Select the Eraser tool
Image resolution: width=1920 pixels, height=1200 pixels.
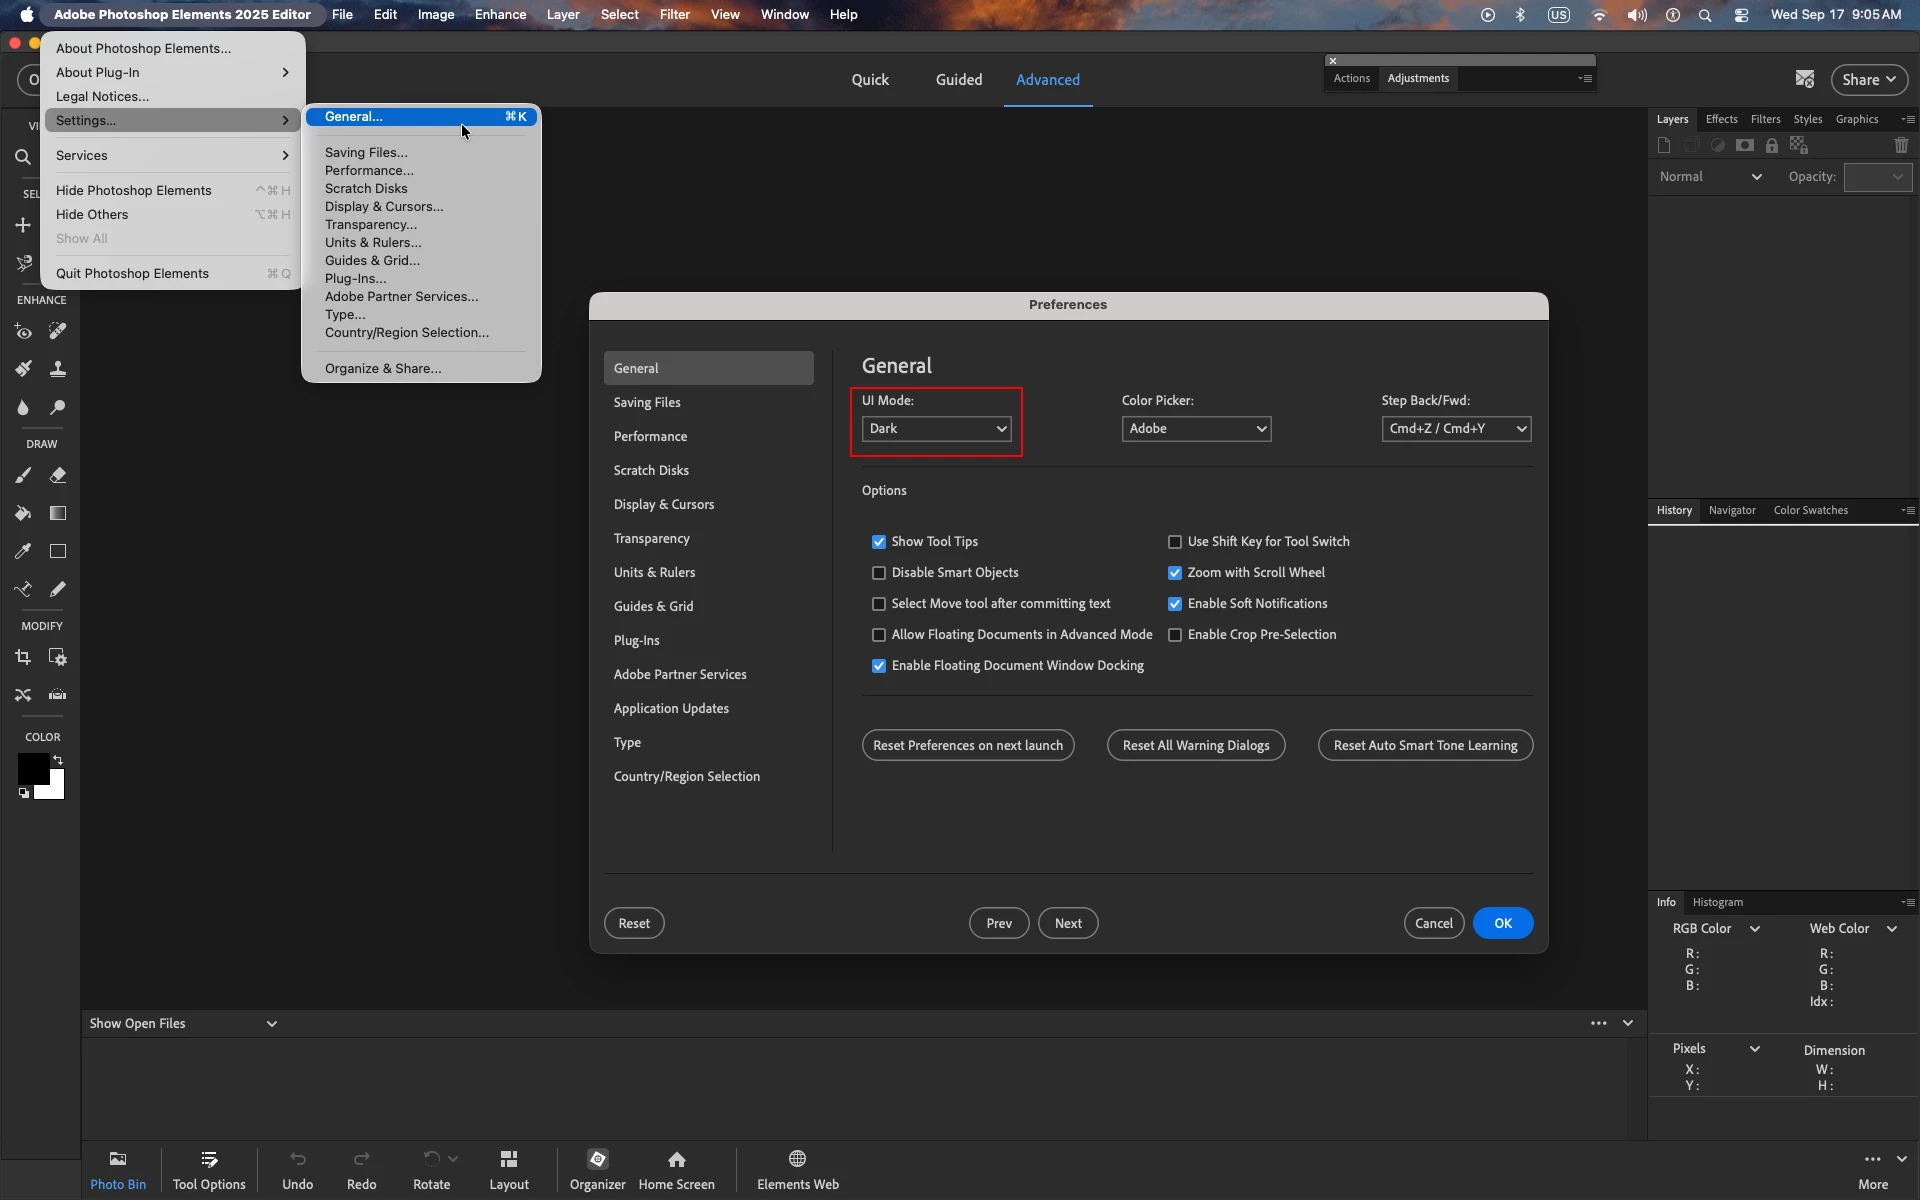pos(58,476)
